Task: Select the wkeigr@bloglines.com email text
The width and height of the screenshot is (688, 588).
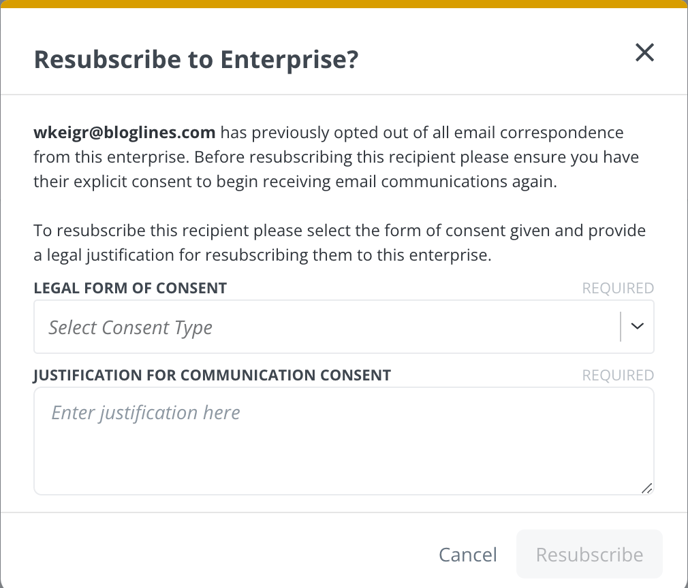Action: 125,133
